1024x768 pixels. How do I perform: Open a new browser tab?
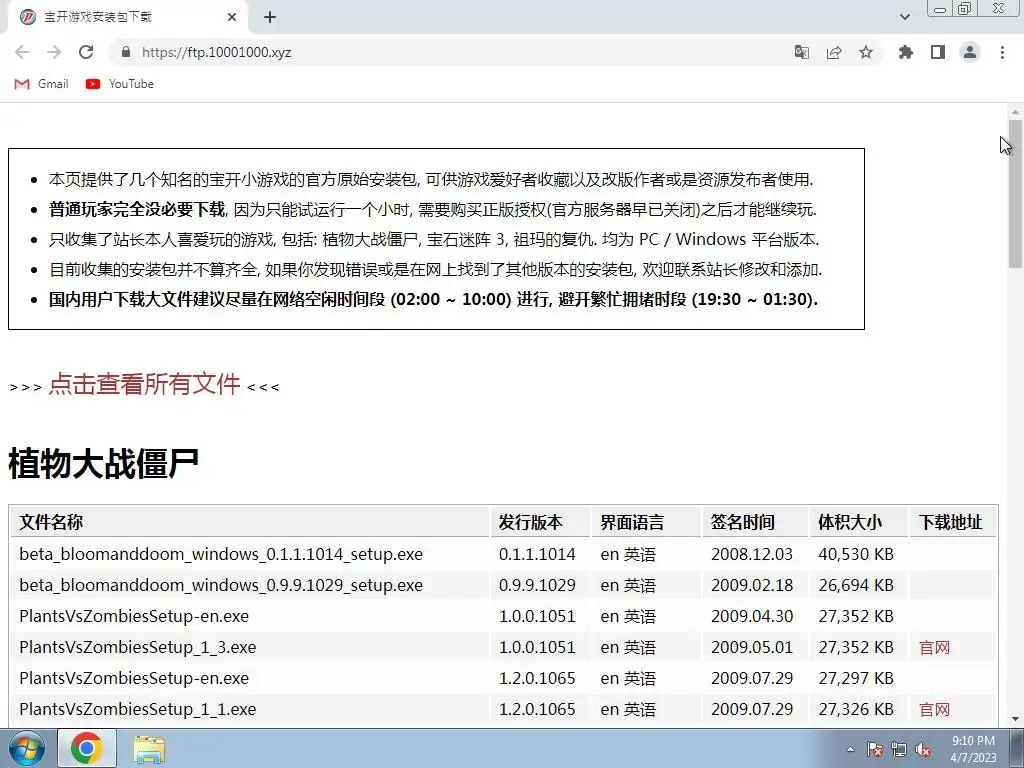[270, 18]
